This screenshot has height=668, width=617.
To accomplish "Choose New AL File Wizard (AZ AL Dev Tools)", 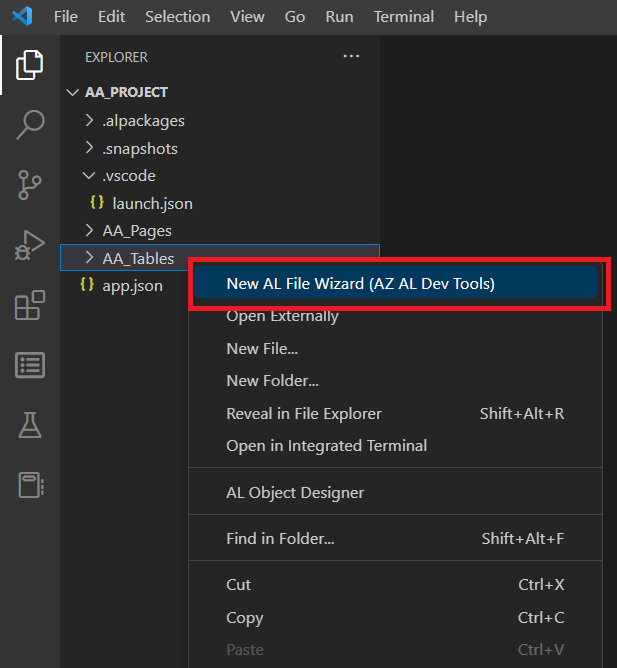I will (395, 283).
